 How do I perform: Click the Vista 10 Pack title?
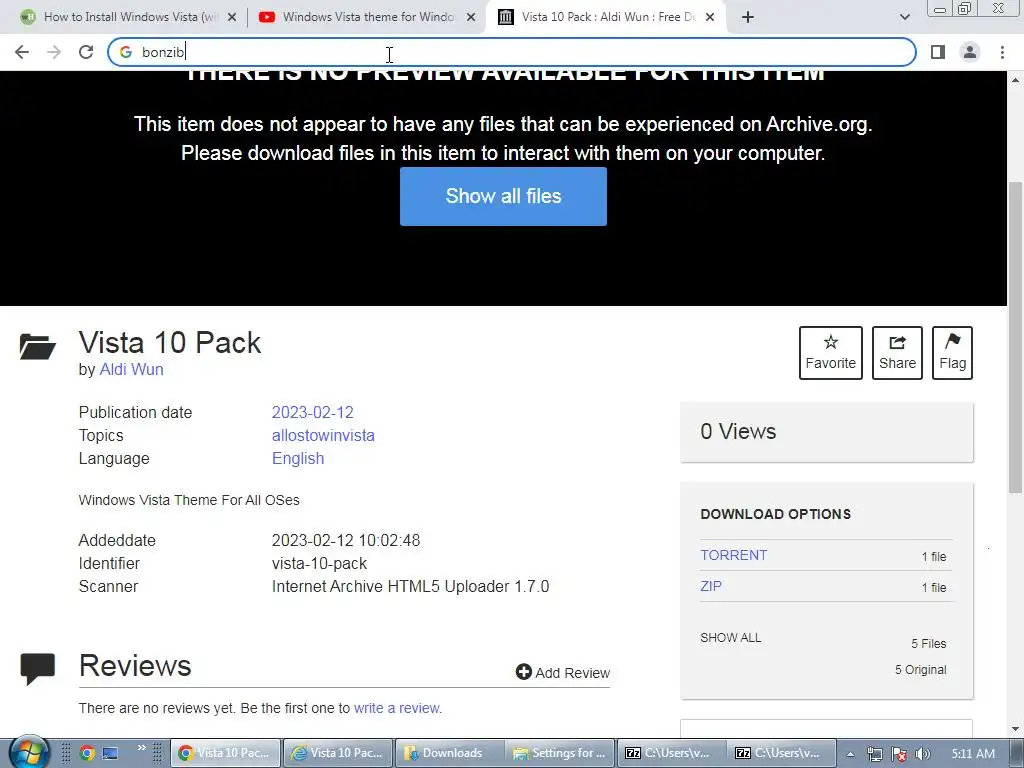coord(170,342)
